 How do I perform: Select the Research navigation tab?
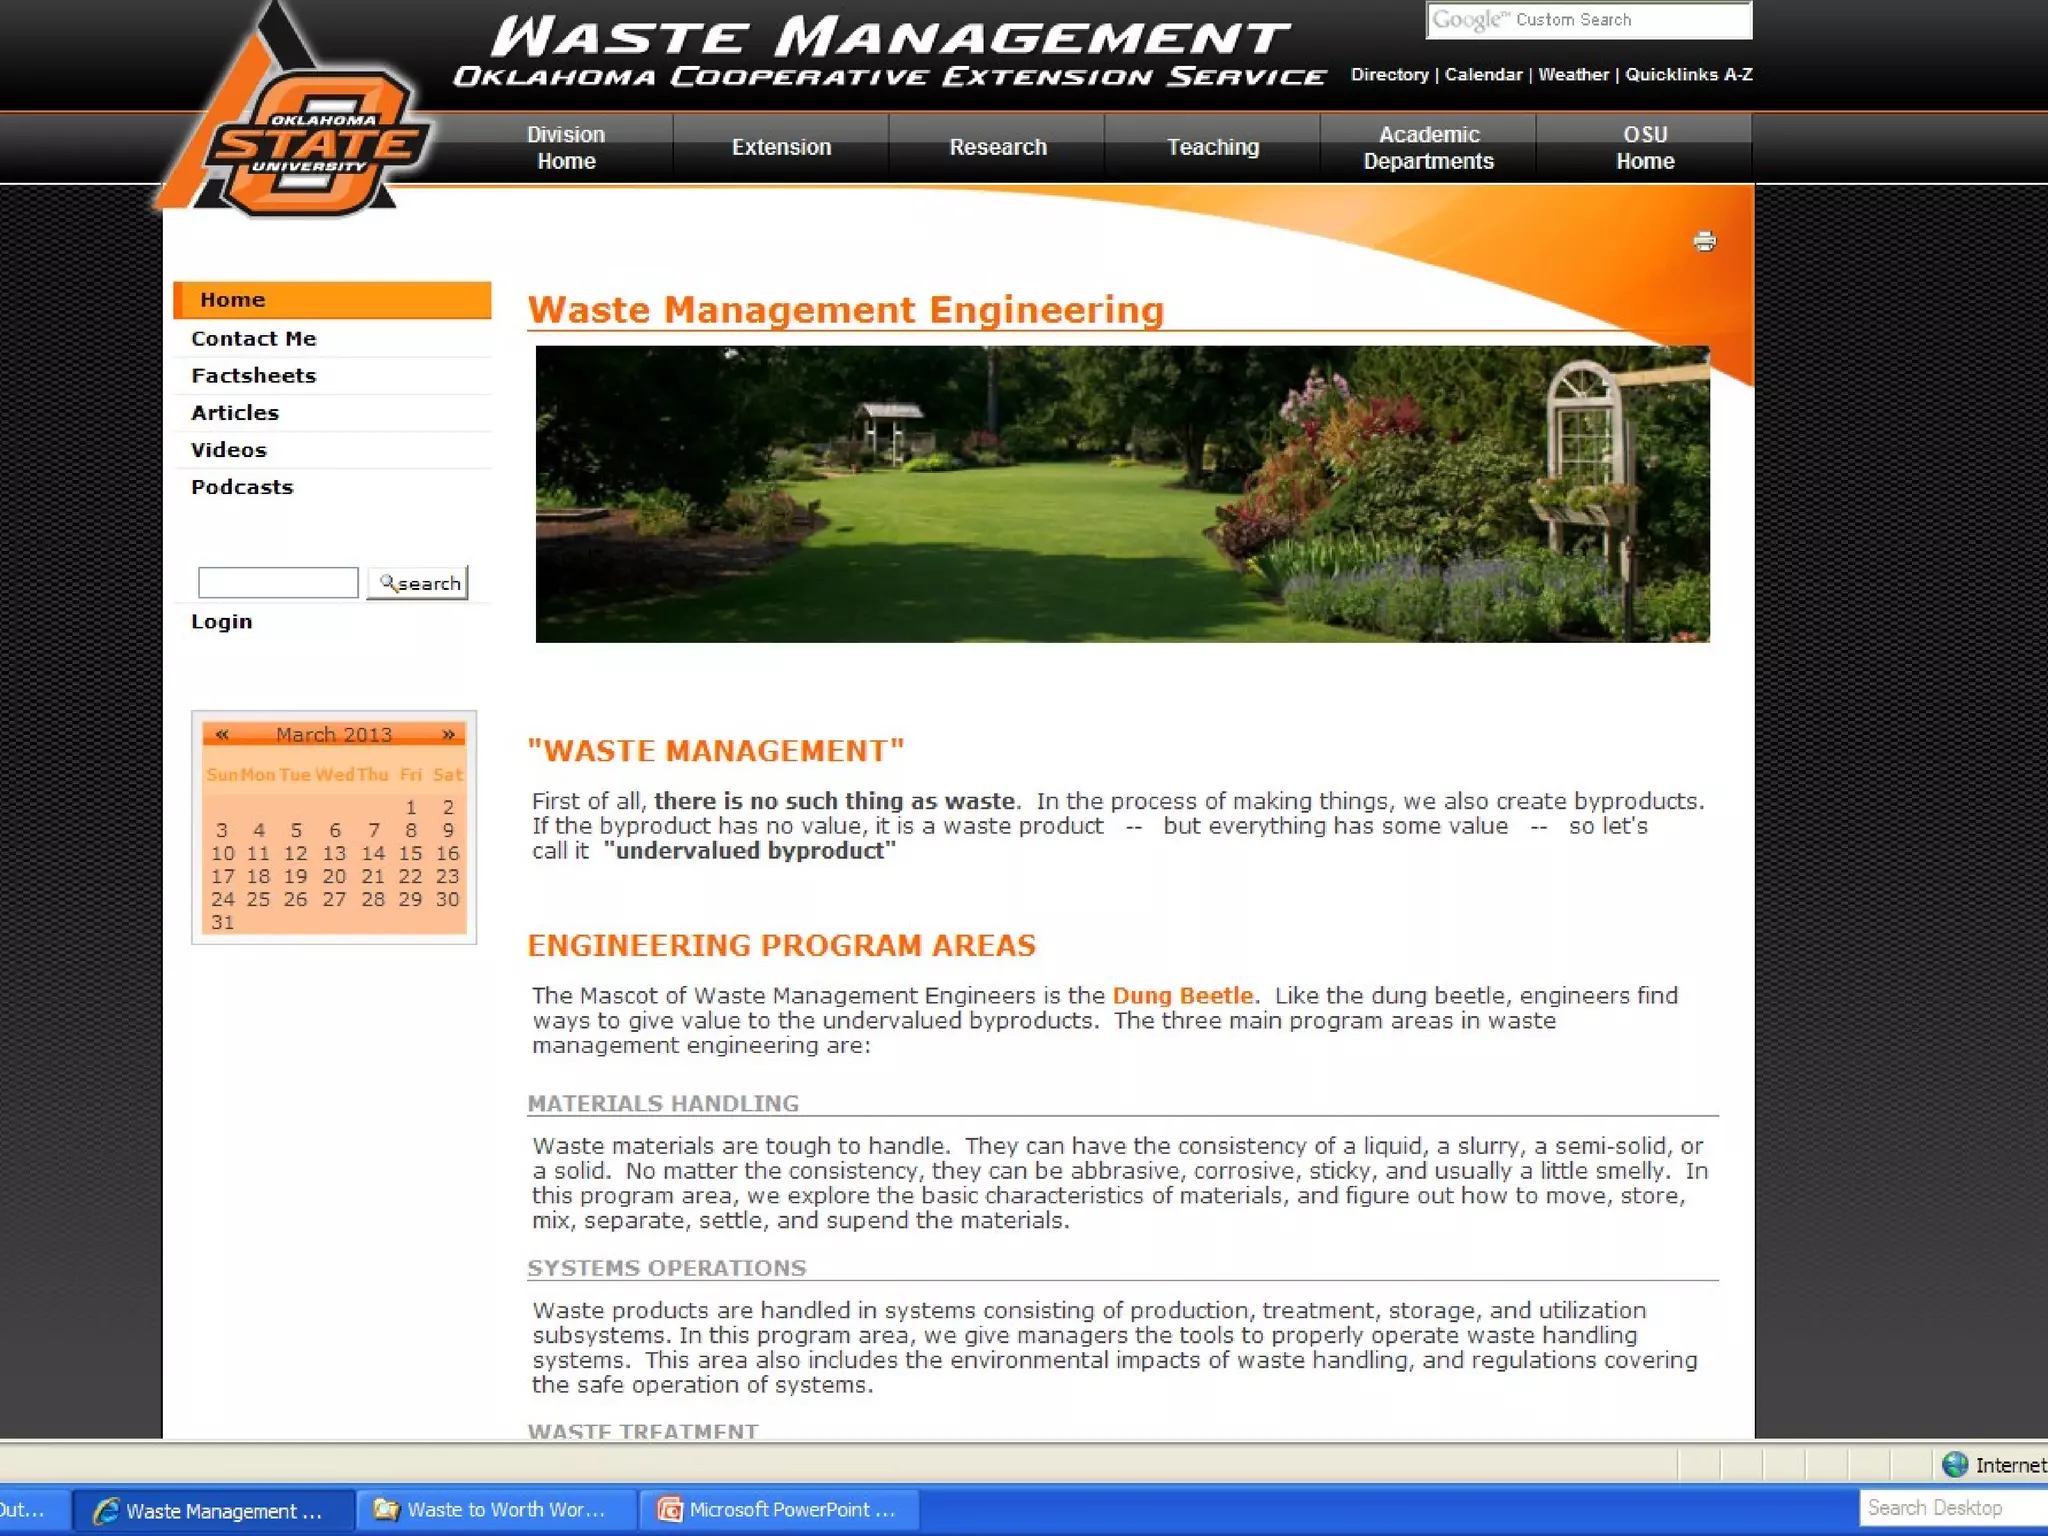(997, 148)
